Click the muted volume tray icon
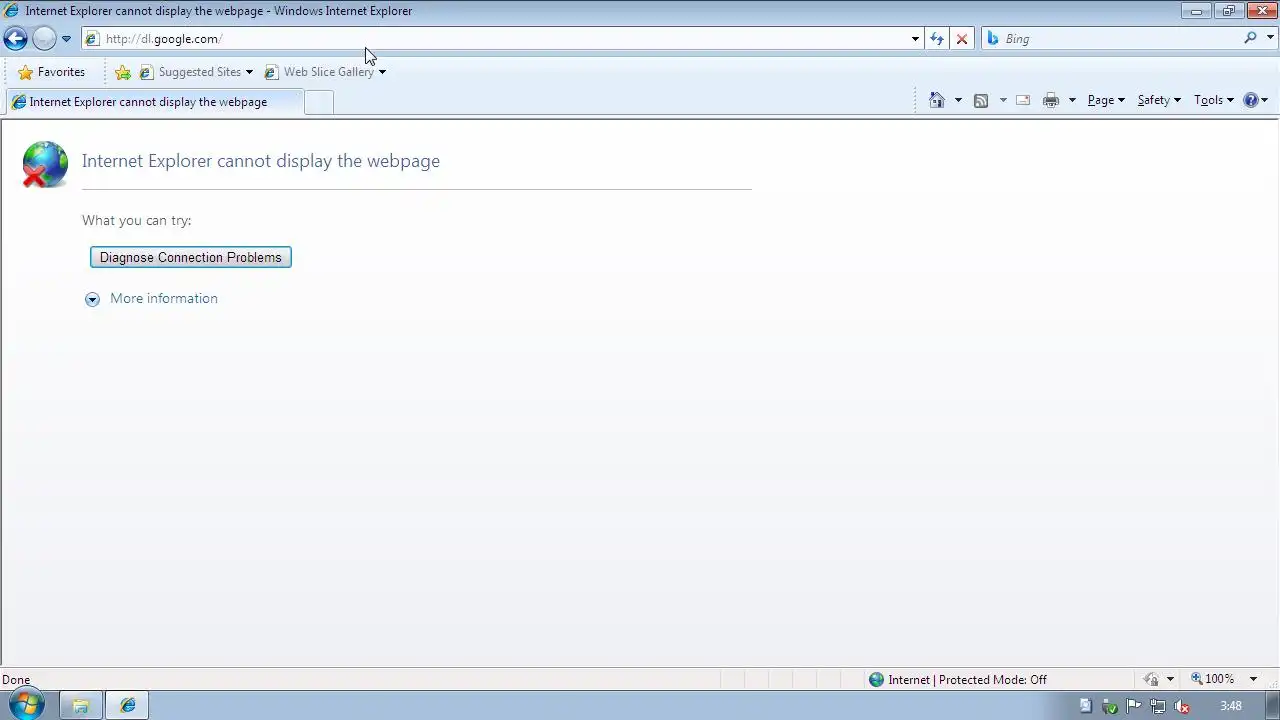 point(1184,706)
